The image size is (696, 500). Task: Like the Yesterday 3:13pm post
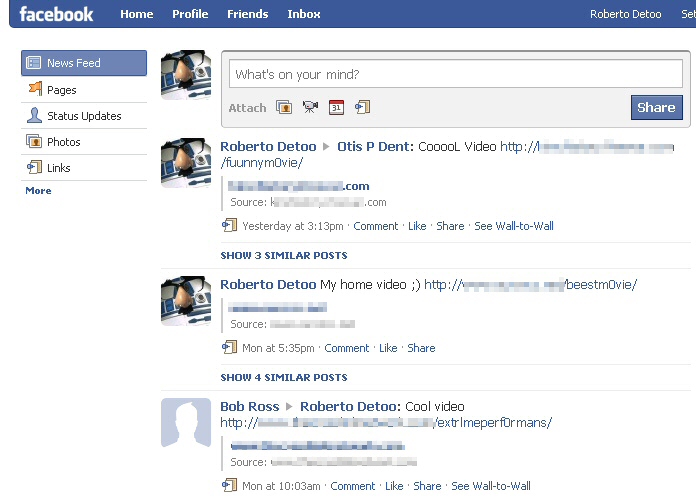pyautogui.click(x=417, y=226)
